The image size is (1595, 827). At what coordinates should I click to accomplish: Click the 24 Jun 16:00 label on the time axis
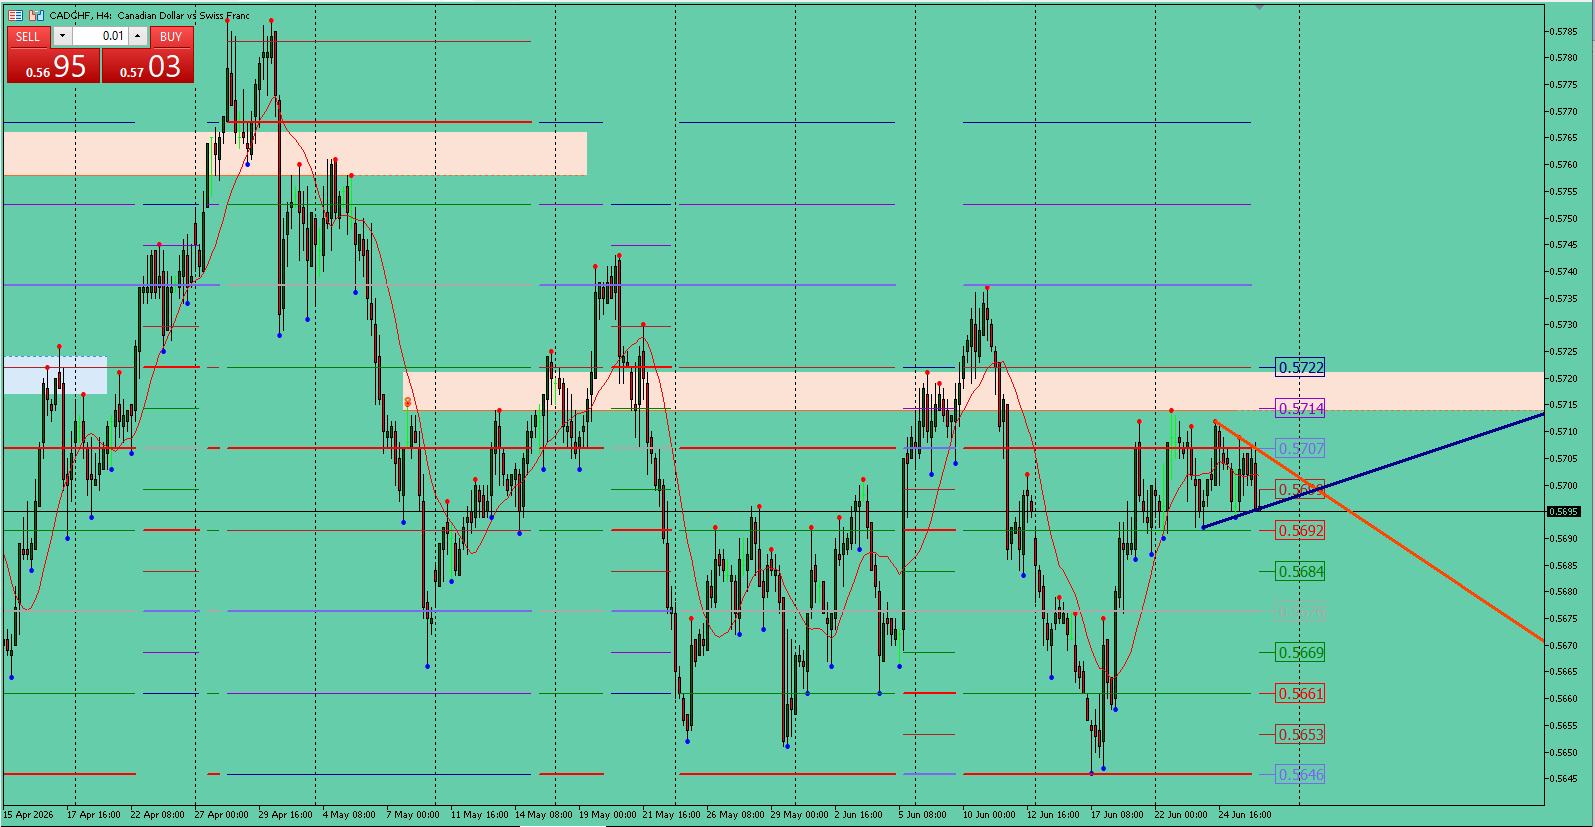pyautogui.click(x=1244, y=815)
